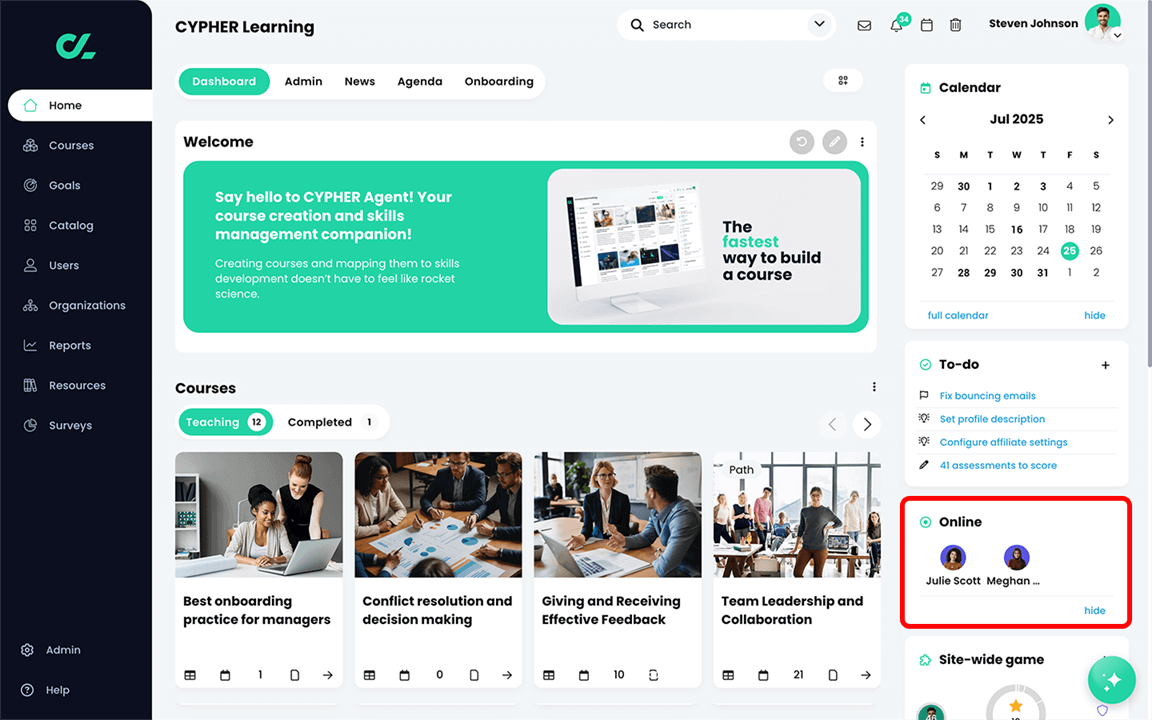Open the Welcome widget three-dot menu
The width and height of the screenshot is (1152, 720).
(x=863, y=142)
